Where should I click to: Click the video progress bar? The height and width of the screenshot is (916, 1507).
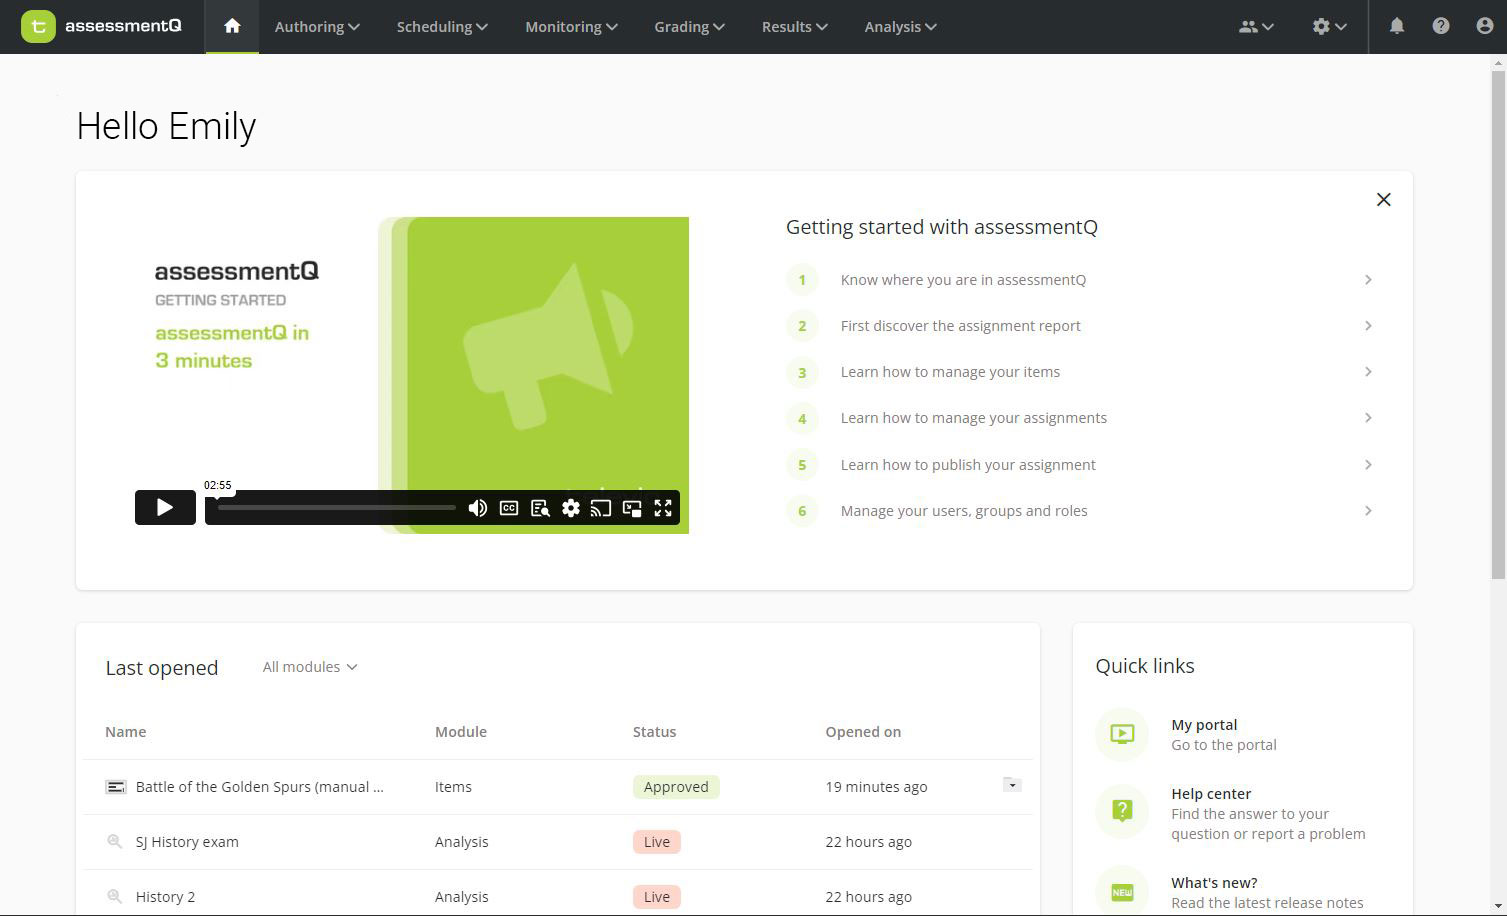tap(335, 508)
